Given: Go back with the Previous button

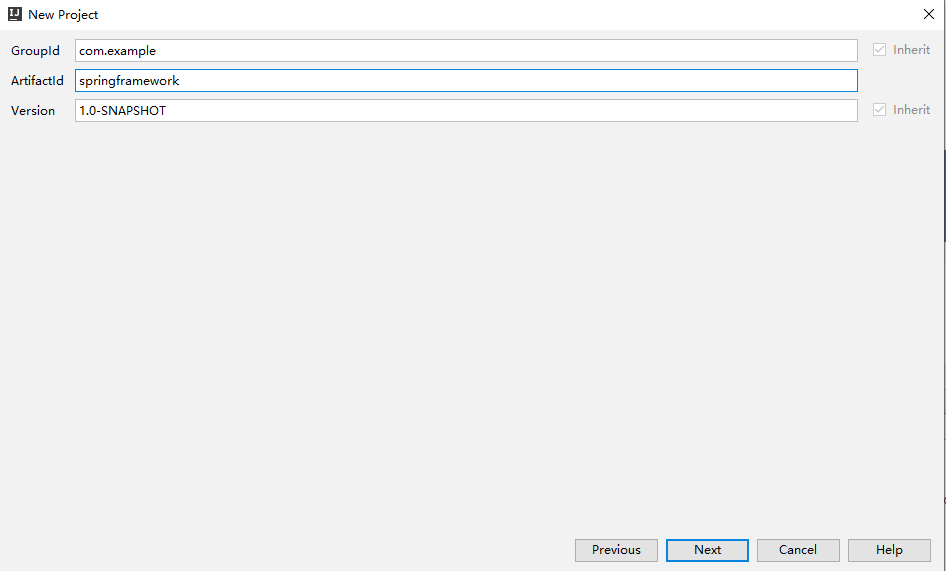Looking at the screenshot, I should [616, 550].
